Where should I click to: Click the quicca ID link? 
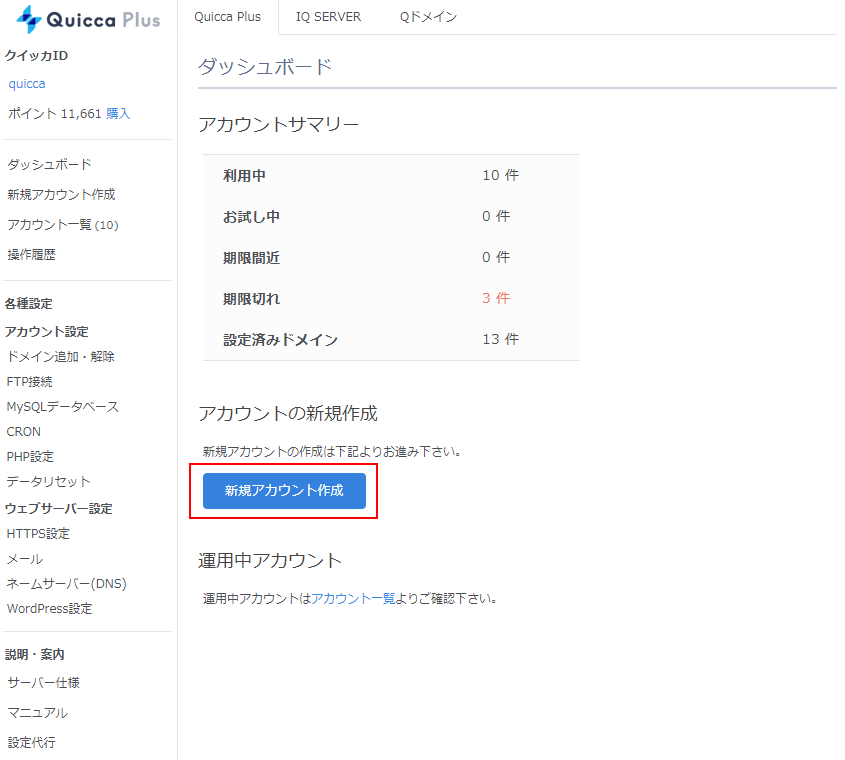pos(27,84)
